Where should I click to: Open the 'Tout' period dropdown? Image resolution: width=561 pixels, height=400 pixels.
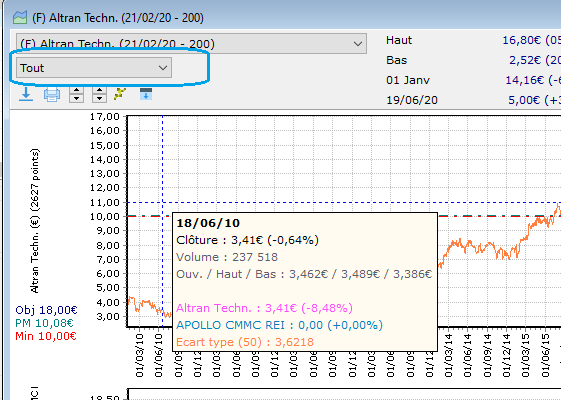(94, 68)
